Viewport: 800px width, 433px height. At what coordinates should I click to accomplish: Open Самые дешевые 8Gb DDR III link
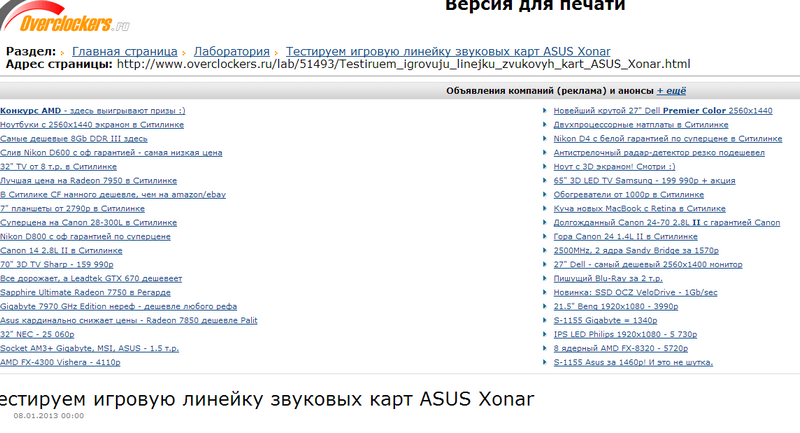73,139
